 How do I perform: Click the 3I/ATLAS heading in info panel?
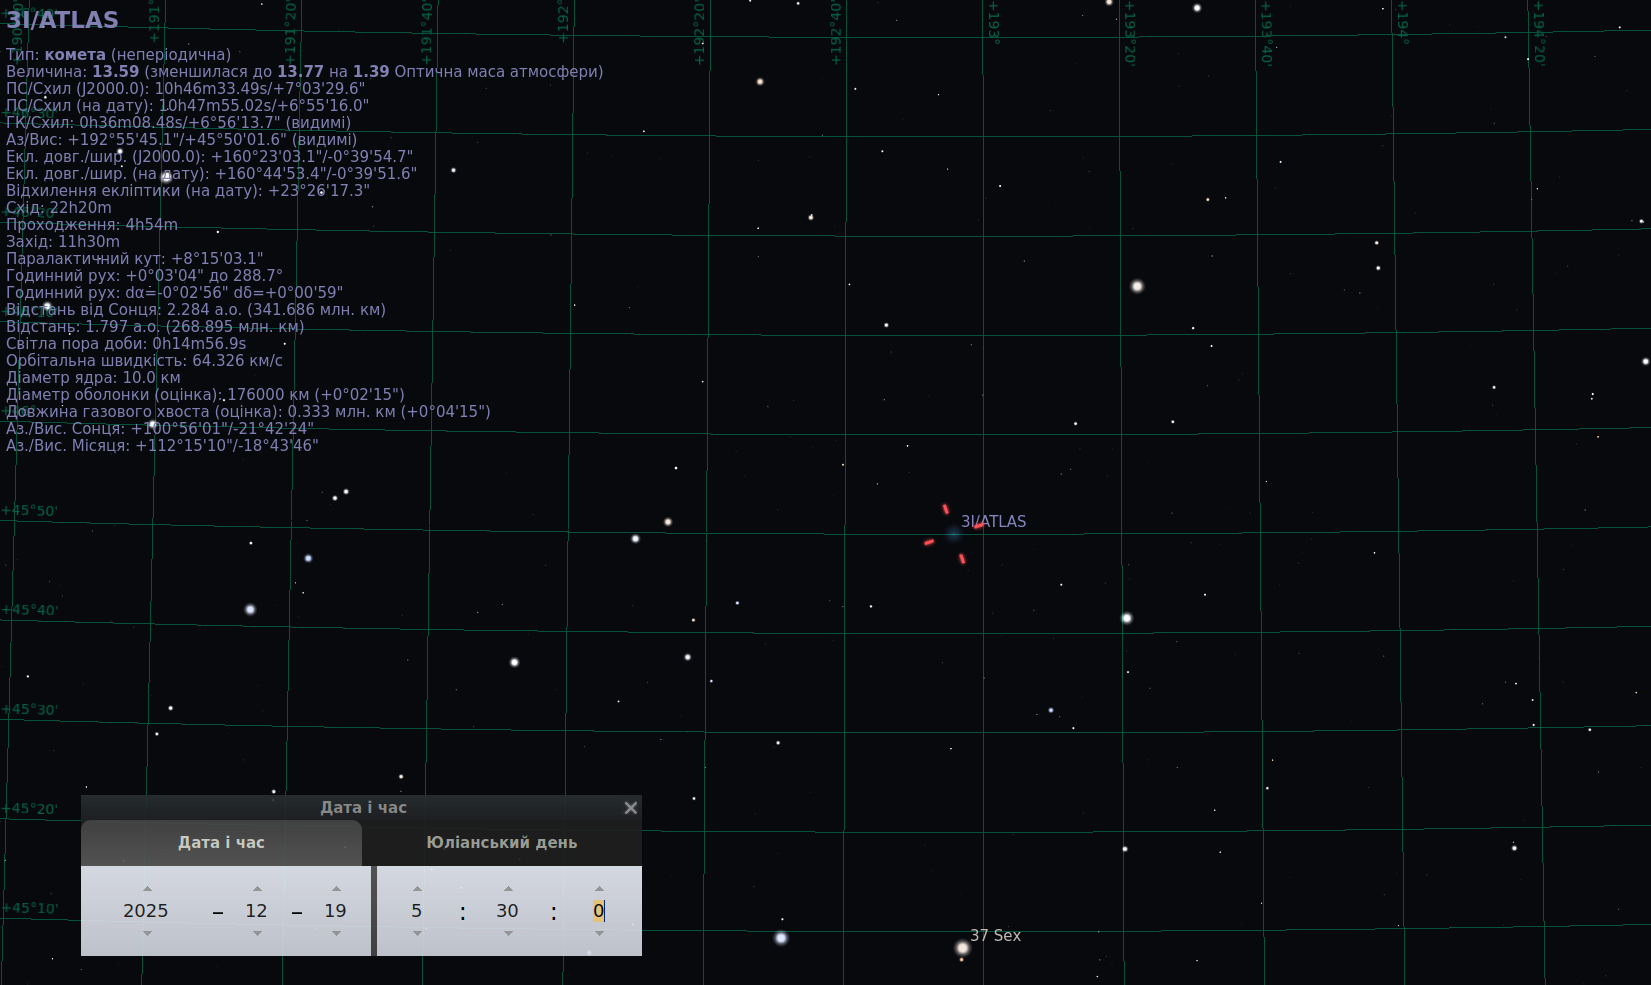pyautogui.click(x=62, y=20)
